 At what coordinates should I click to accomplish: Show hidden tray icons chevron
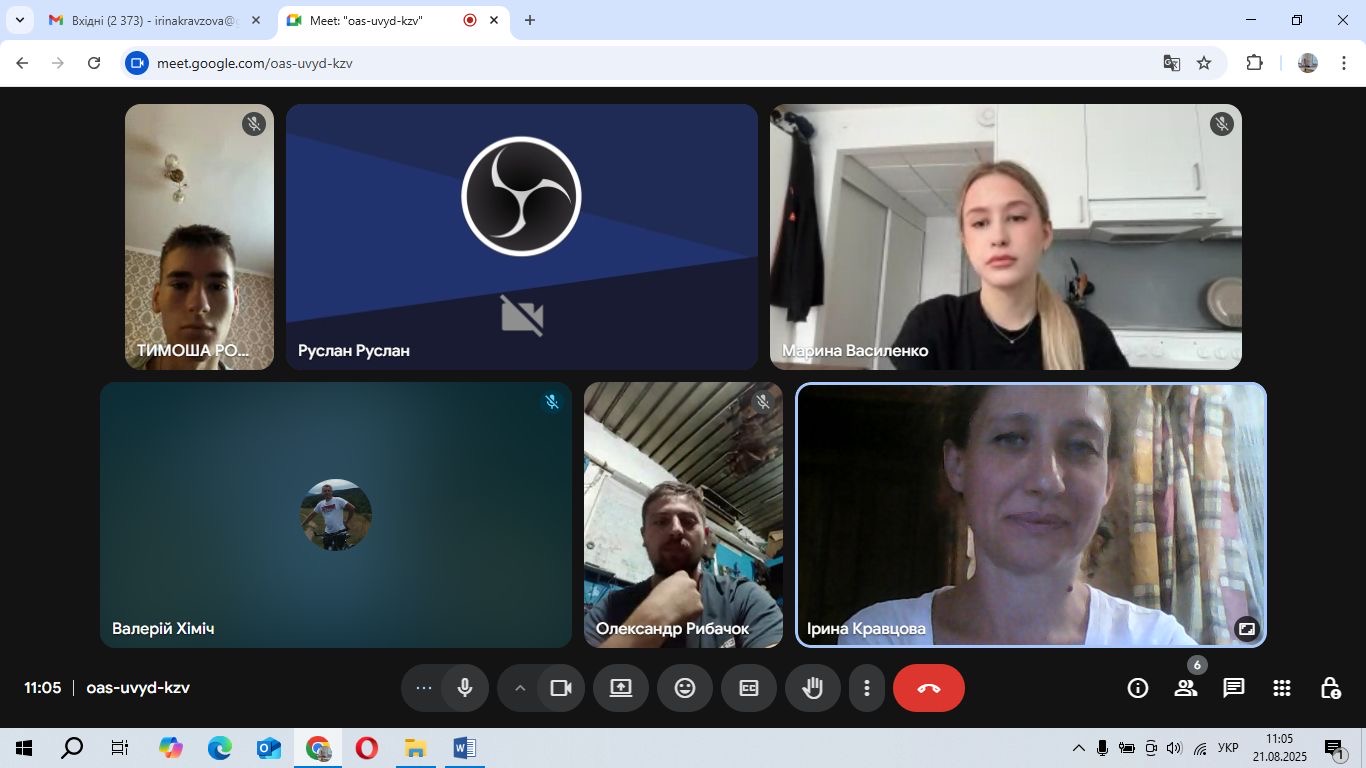[1079, 748]
